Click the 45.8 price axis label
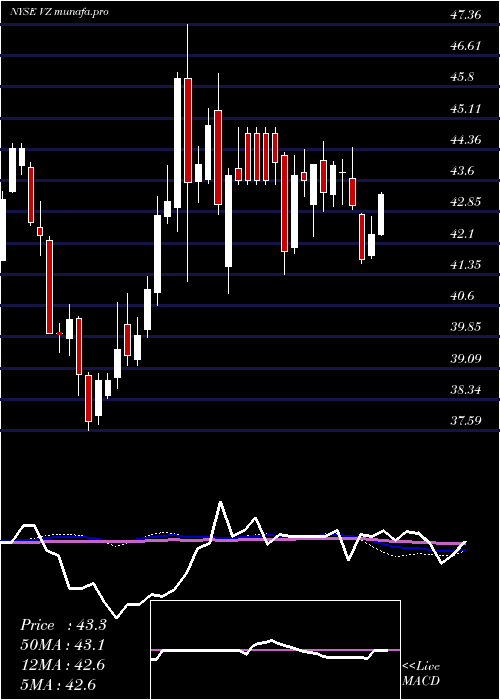 coord(461,77)
